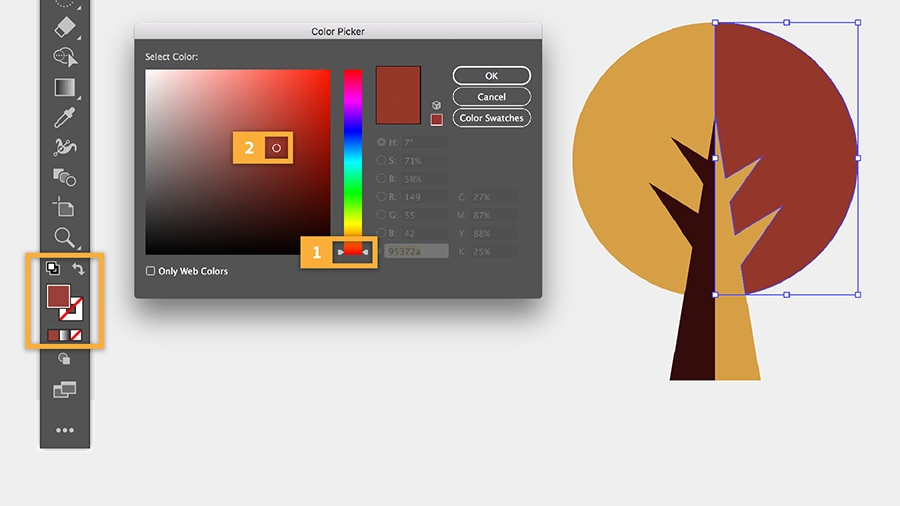Select the Symbol Sprayer tool
The height and width of the screenshot is (506, 900).
click(64, 147)
